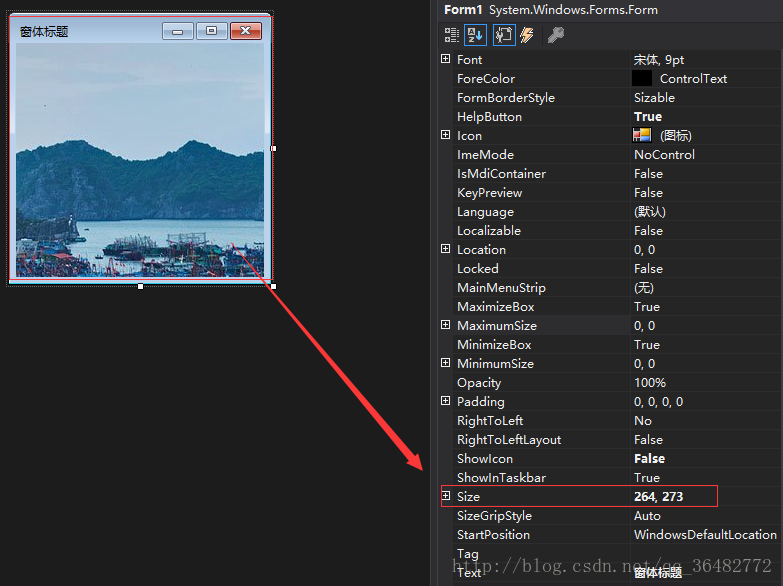Click the form title bar 窗体标题

coord(44,32)
